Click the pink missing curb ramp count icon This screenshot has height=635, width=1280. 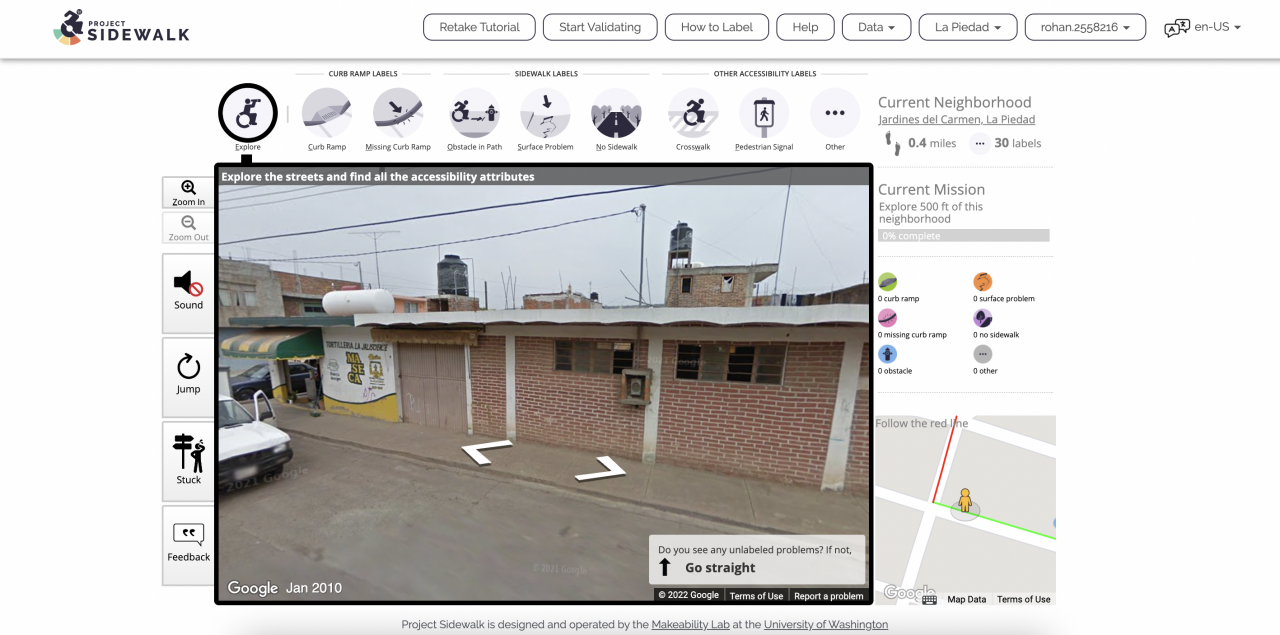pos(887,318)
